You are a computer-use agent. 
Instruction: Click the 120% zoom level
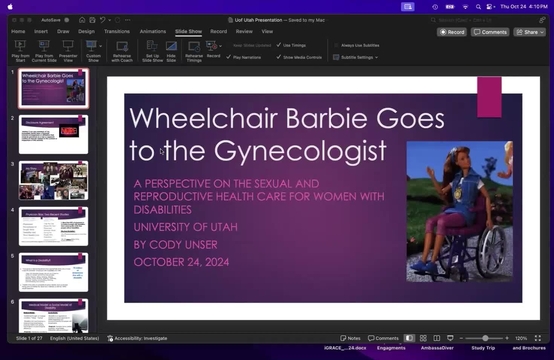[x=521, y=338]
